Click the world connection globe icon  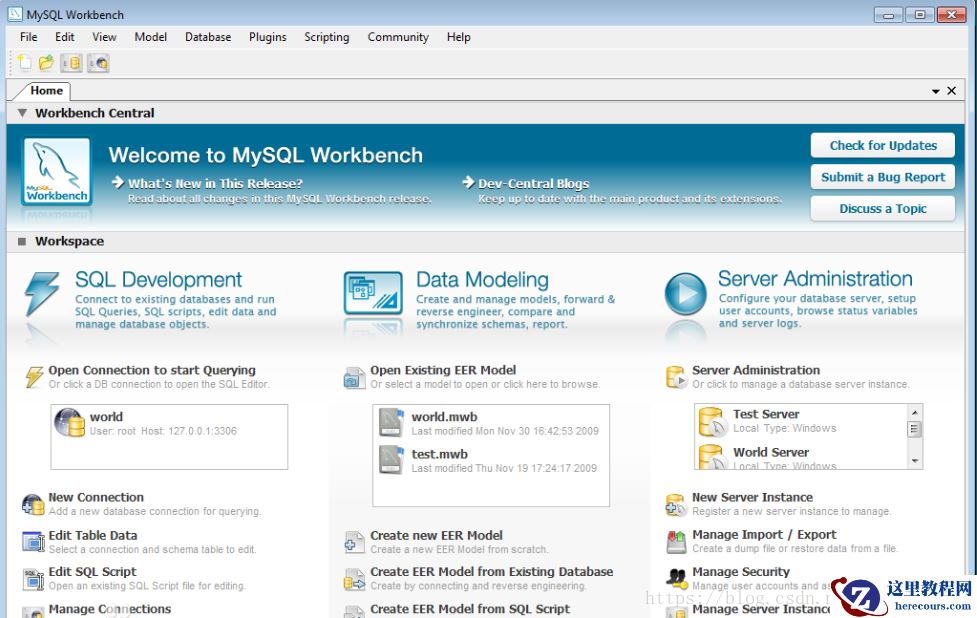click(x=69, y=422)
